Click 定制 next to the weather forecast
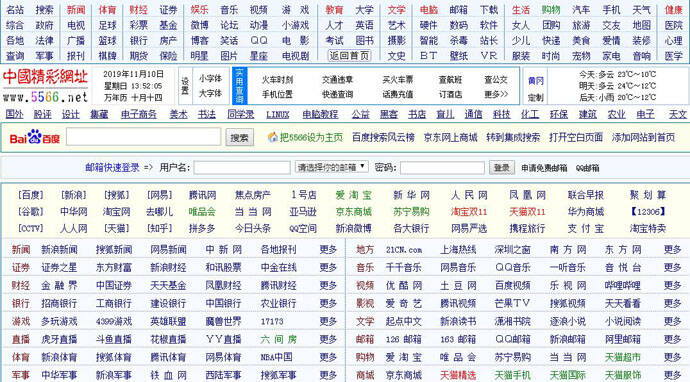This screenshot has height=382, width=690. [x=536, y=98]
